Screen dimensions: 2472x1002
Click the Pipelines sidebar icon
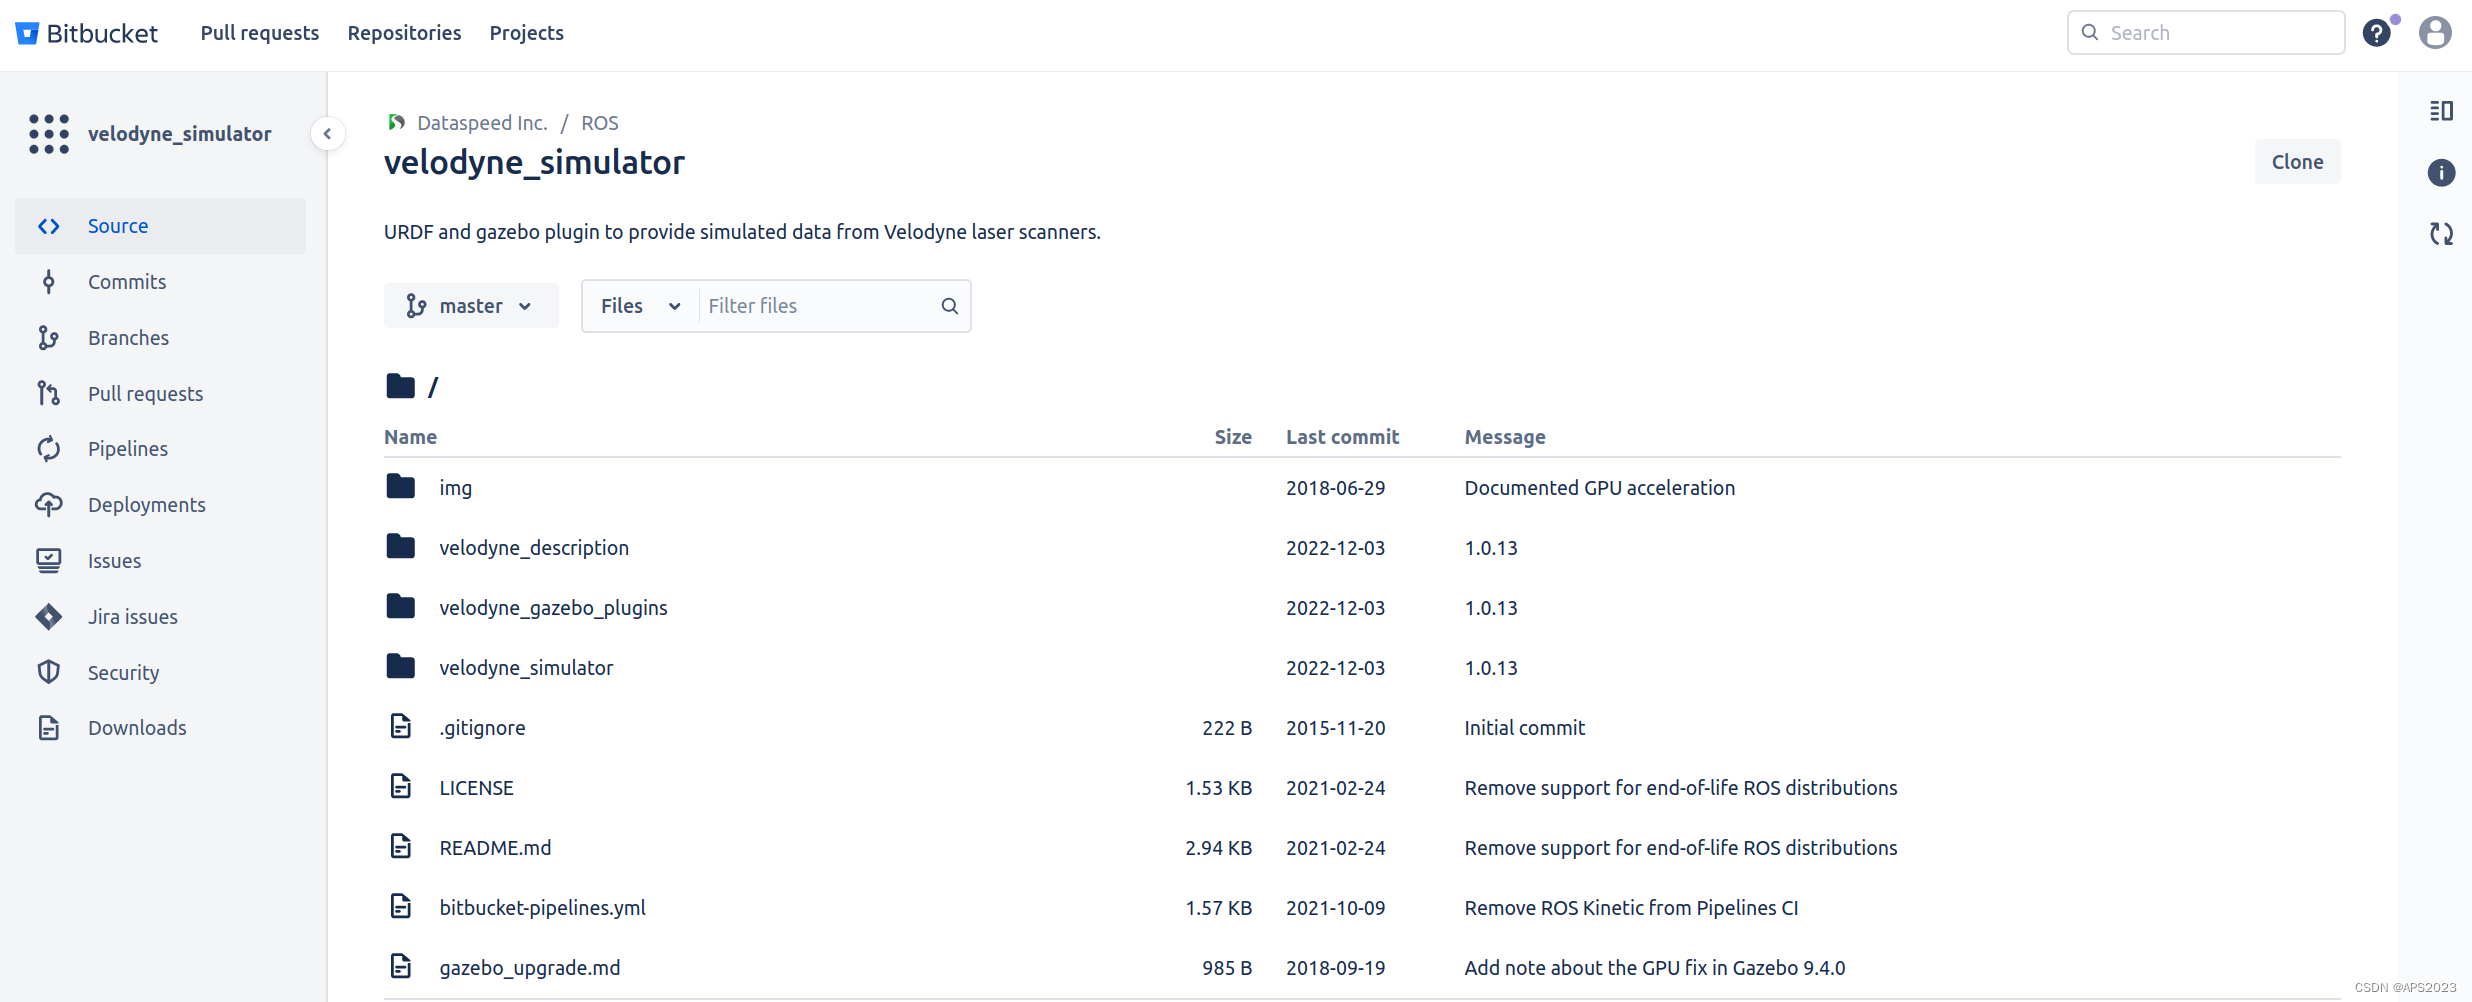[48, 449]
